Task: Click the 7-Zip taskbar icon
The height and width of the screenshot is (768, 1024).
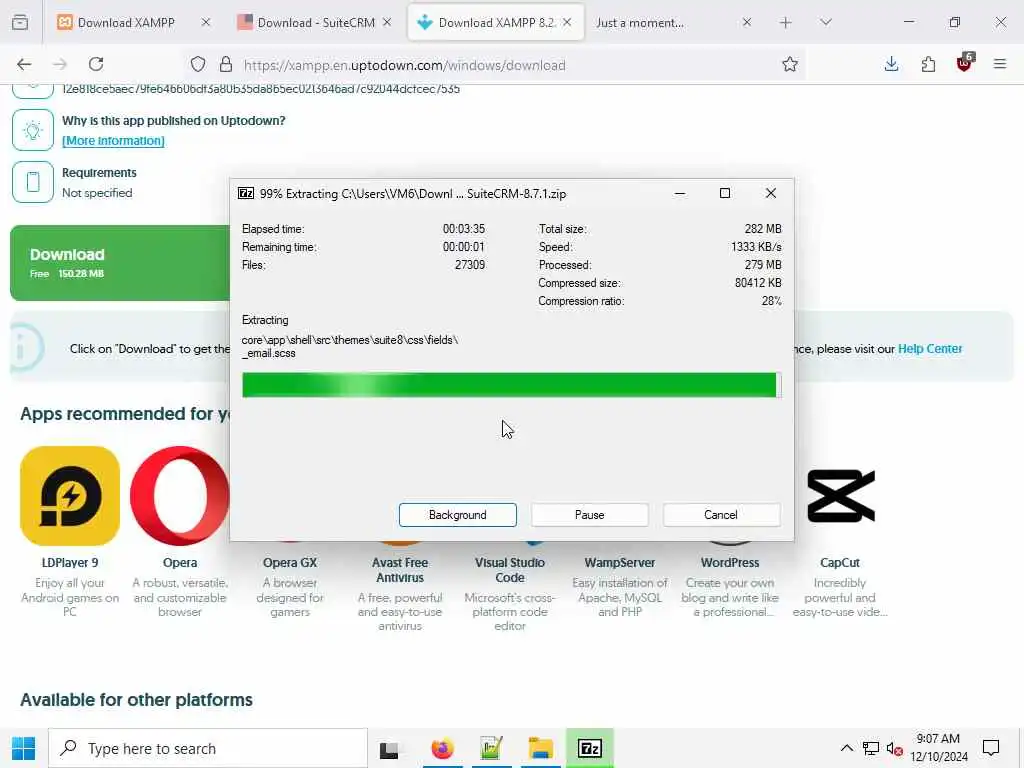Action: pyautogui.click(x=590, y=748)
